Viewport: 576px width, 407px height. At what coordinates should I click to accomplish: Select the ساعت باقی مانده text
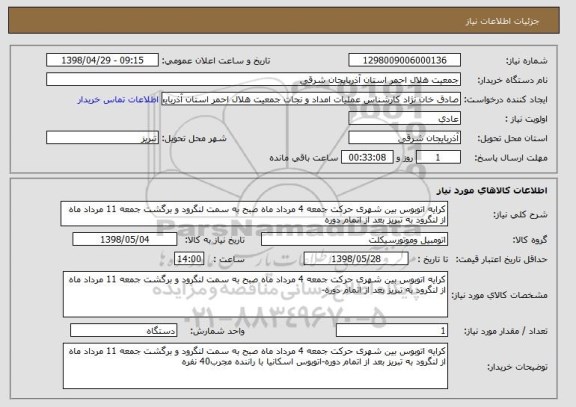[304, 158]
